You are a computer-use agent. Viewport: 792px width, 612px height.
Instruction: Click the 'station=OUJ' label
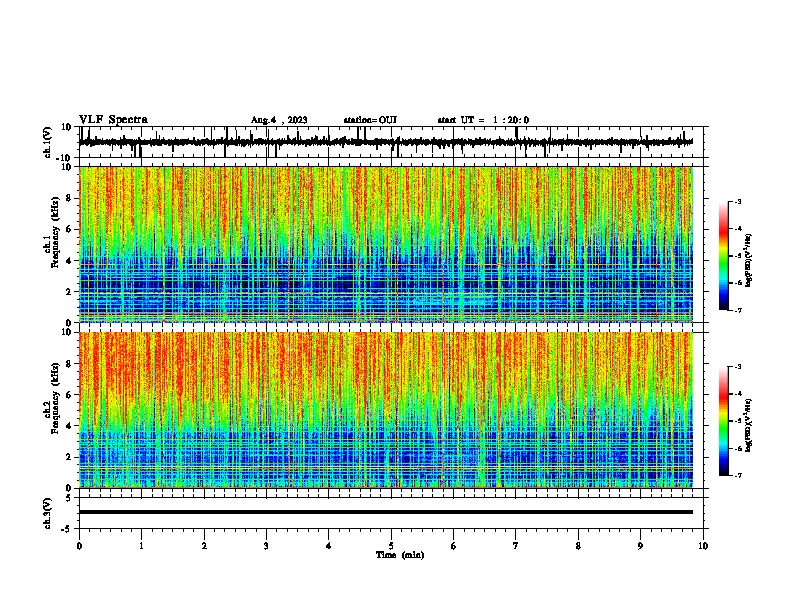point(370,120)
